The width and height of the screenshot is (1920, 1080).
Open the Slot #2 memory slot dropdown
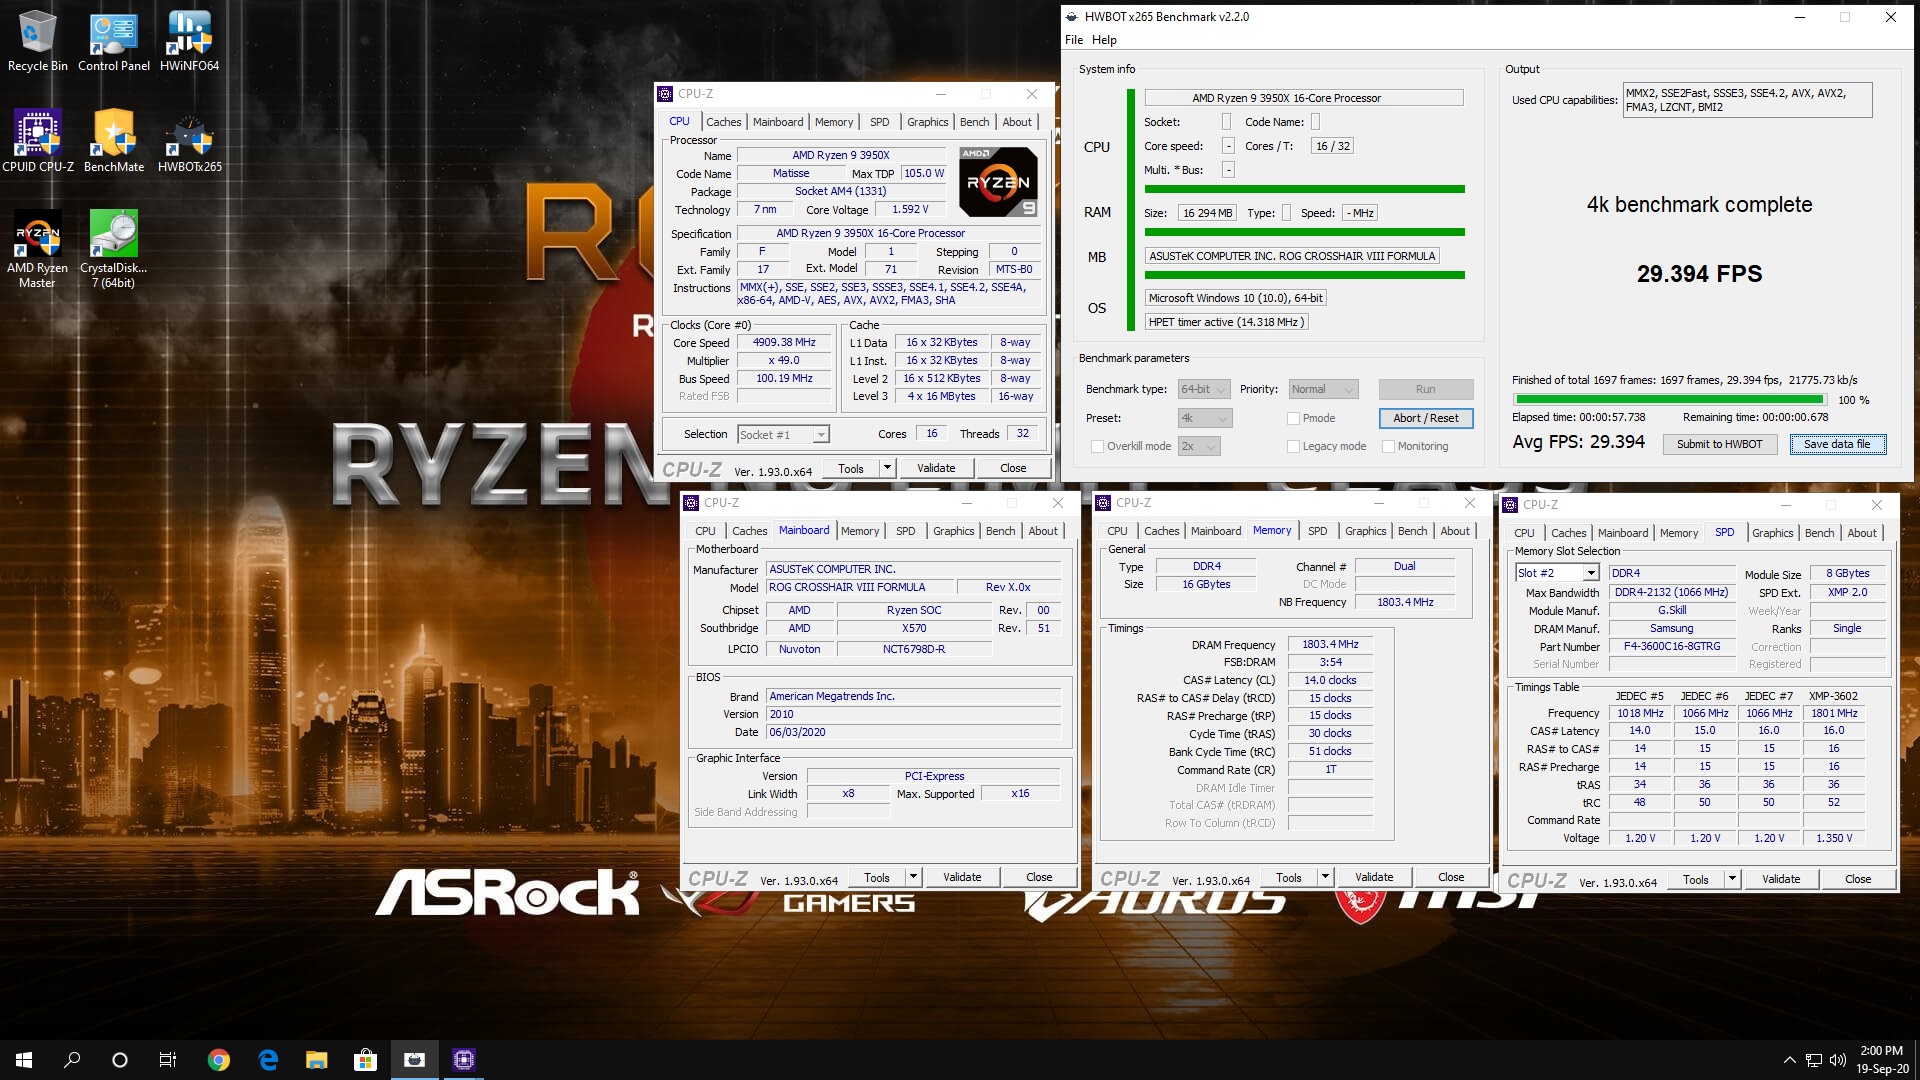click(1557, 573)
